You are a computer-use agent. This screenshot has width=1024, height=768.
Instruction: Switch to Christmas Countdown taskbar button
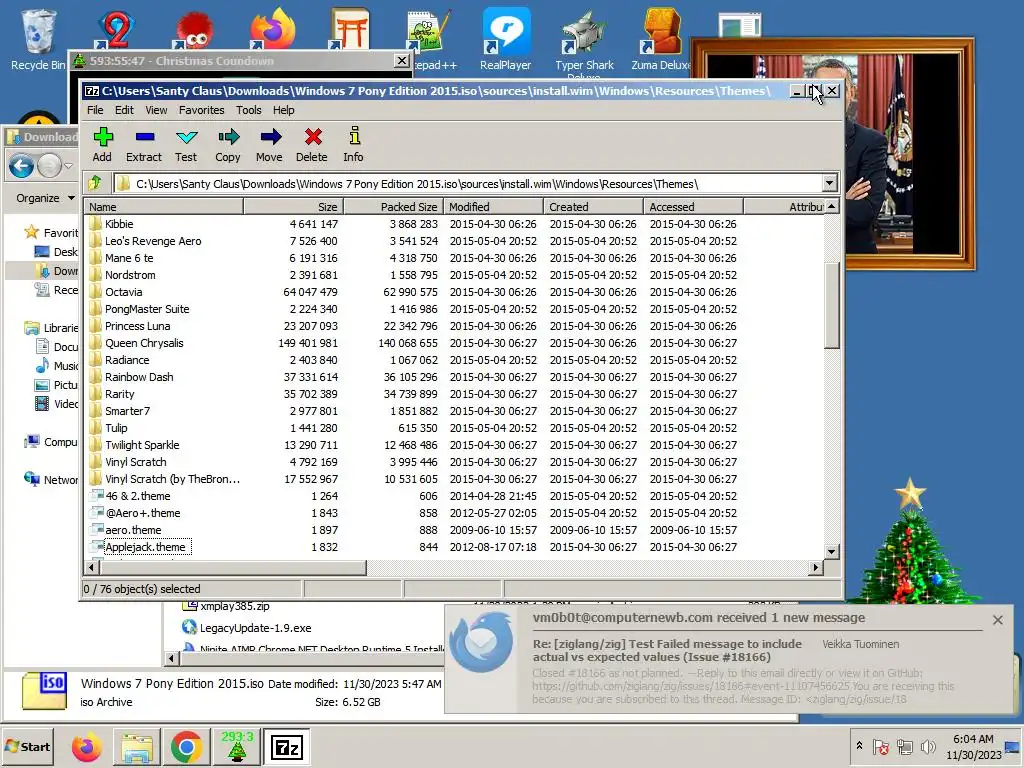236,747
